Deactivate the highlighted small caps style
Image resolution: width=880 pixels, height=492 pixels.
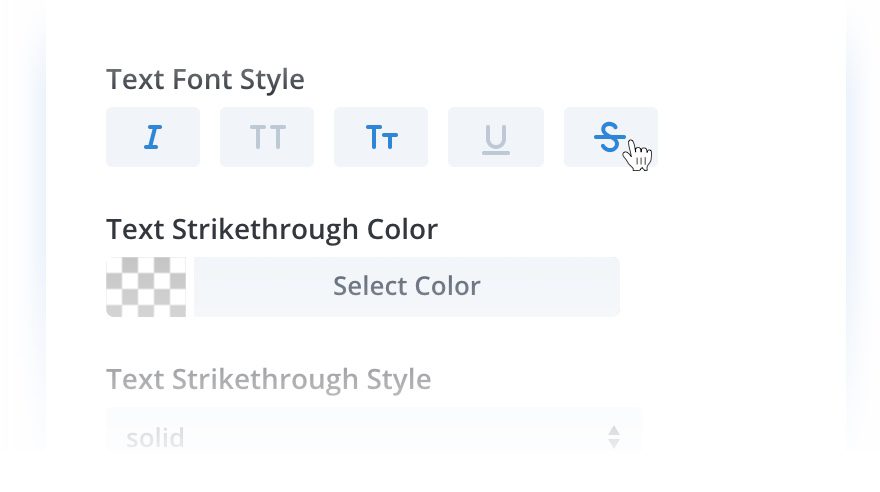(381, 137)
